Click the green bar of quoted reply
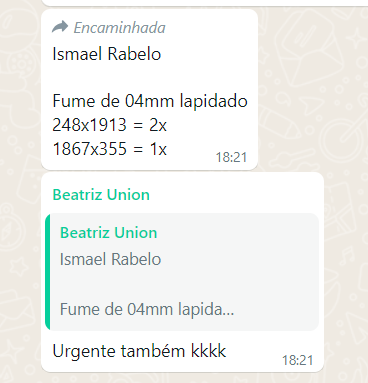The width and height of the screenshot is (368, 383). pyautogui.click(x=47, y=272)
